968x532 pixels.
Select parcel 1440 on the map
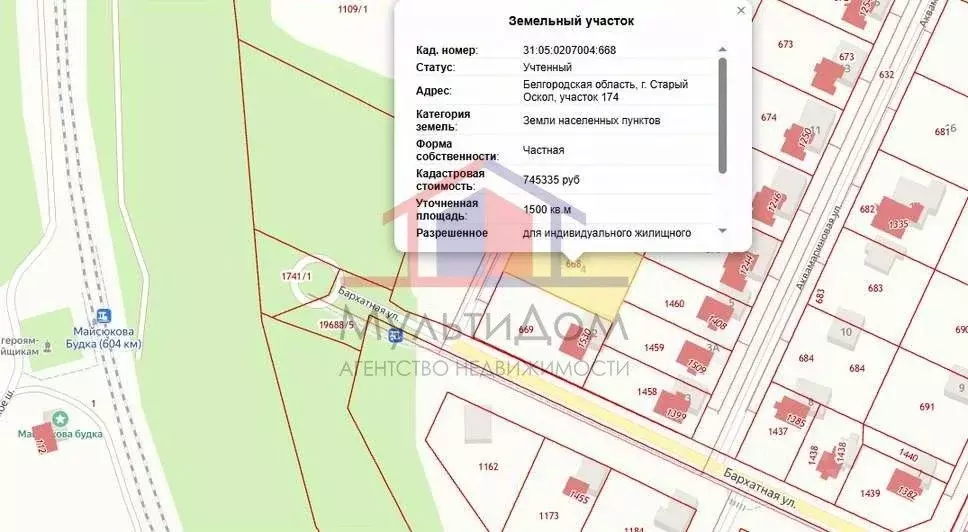[908, 456]
